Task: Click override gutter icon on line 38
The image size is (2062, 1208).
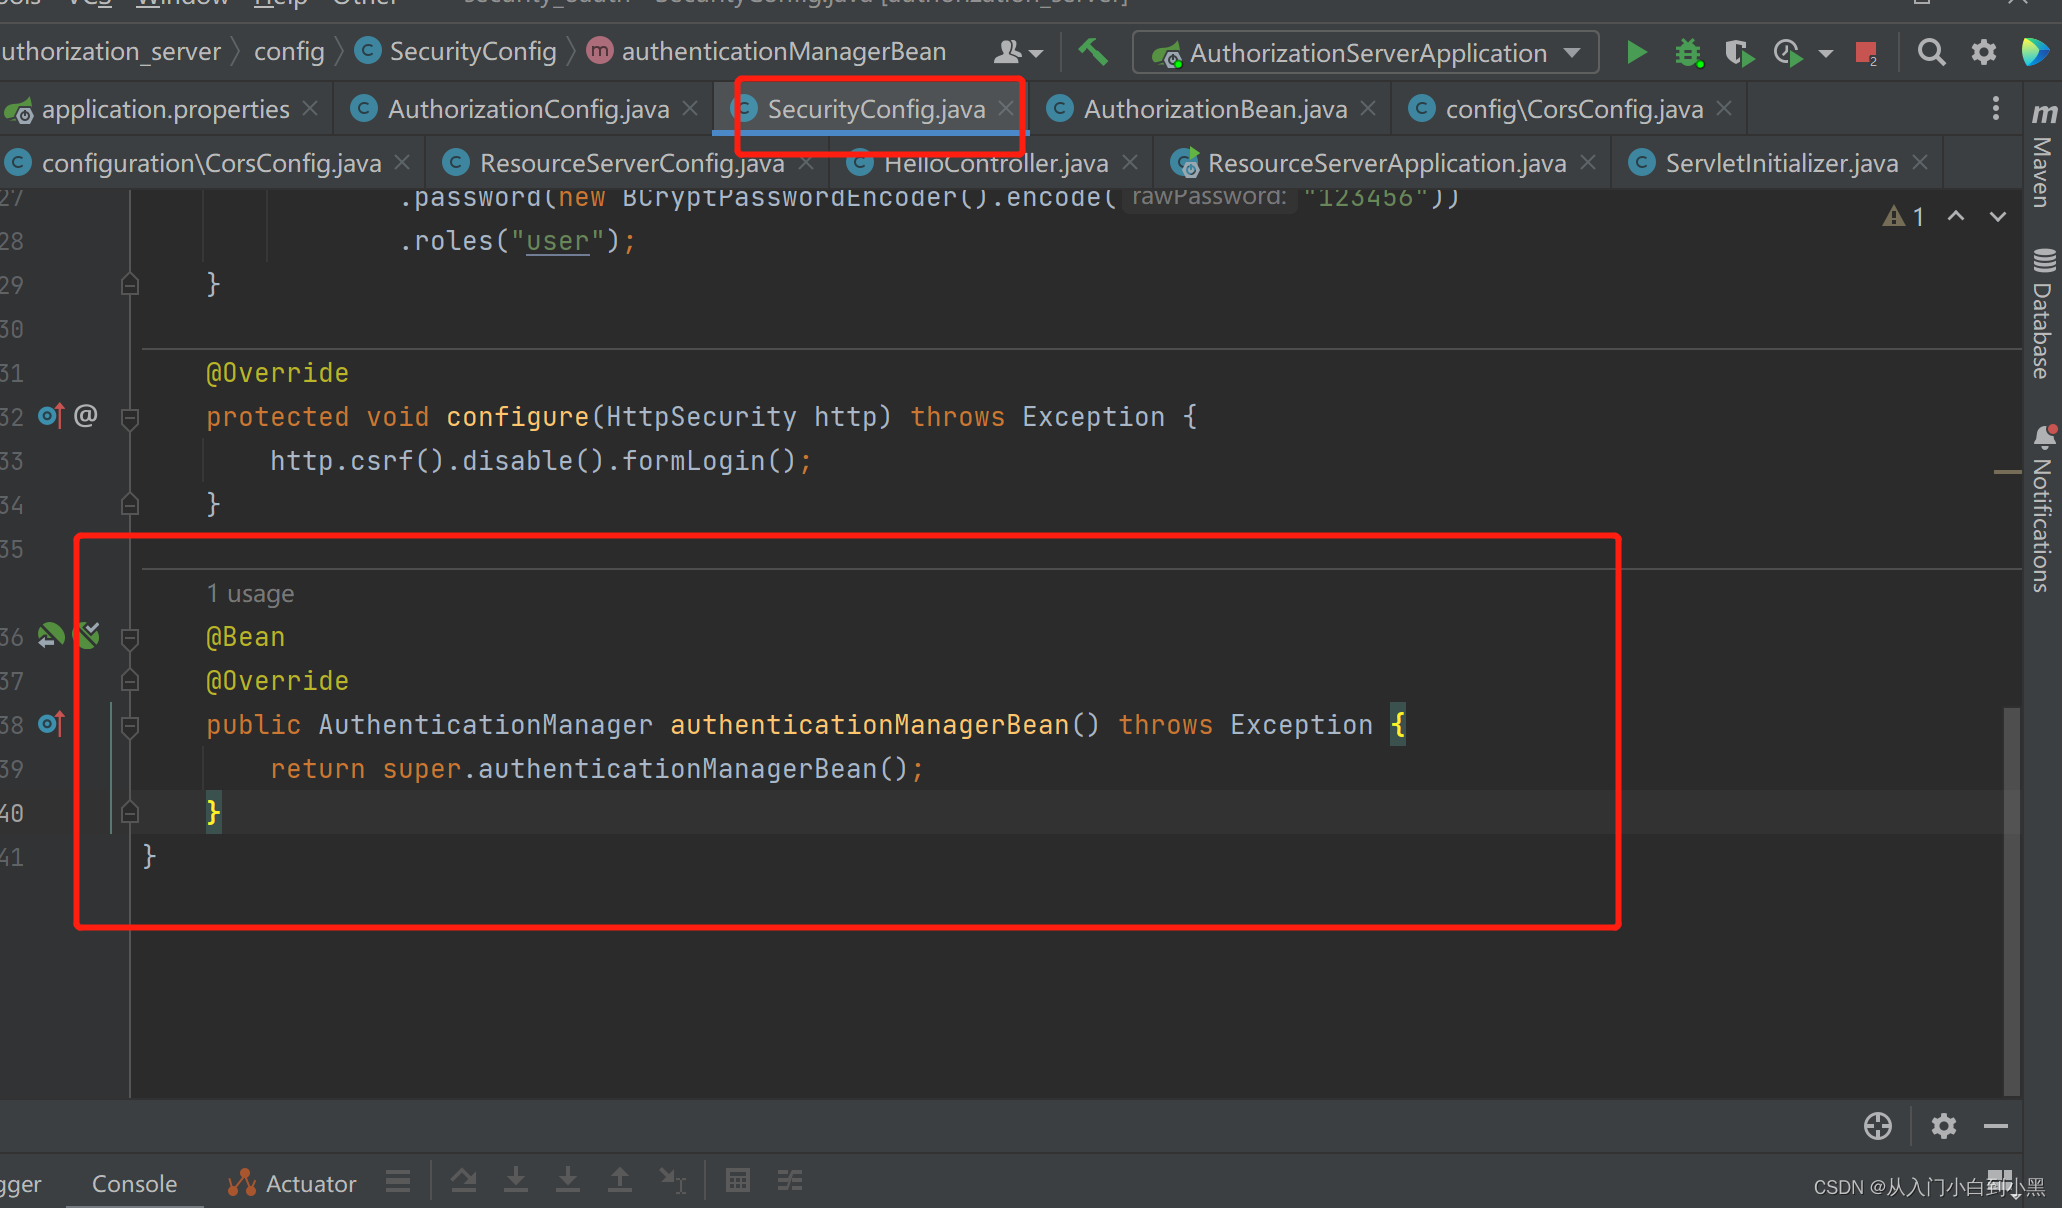Action: tap(51, 724)
